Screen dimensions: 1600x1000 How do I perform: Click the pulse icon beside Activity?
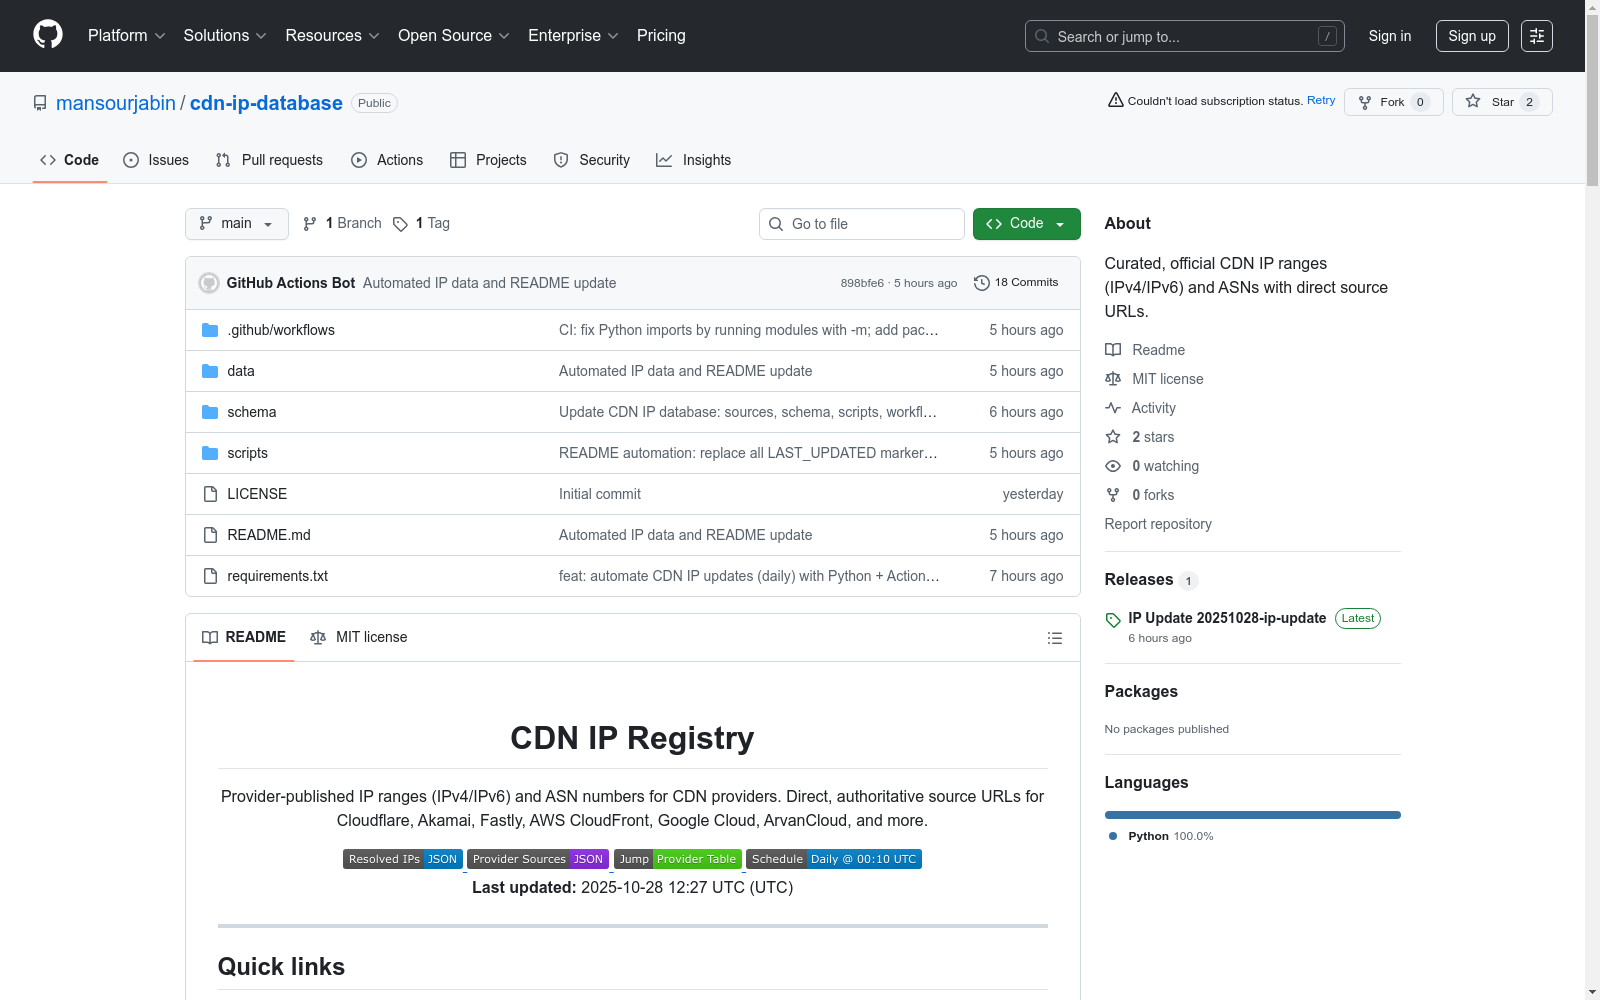(1113, 408)
